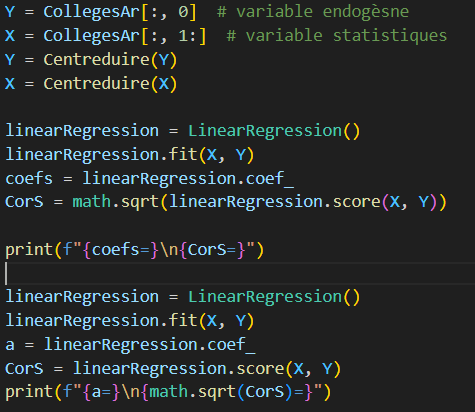Place cursor on 'X = Centreduire(X)' line
This screenshot has height=412, width=475.
(91, 84)
